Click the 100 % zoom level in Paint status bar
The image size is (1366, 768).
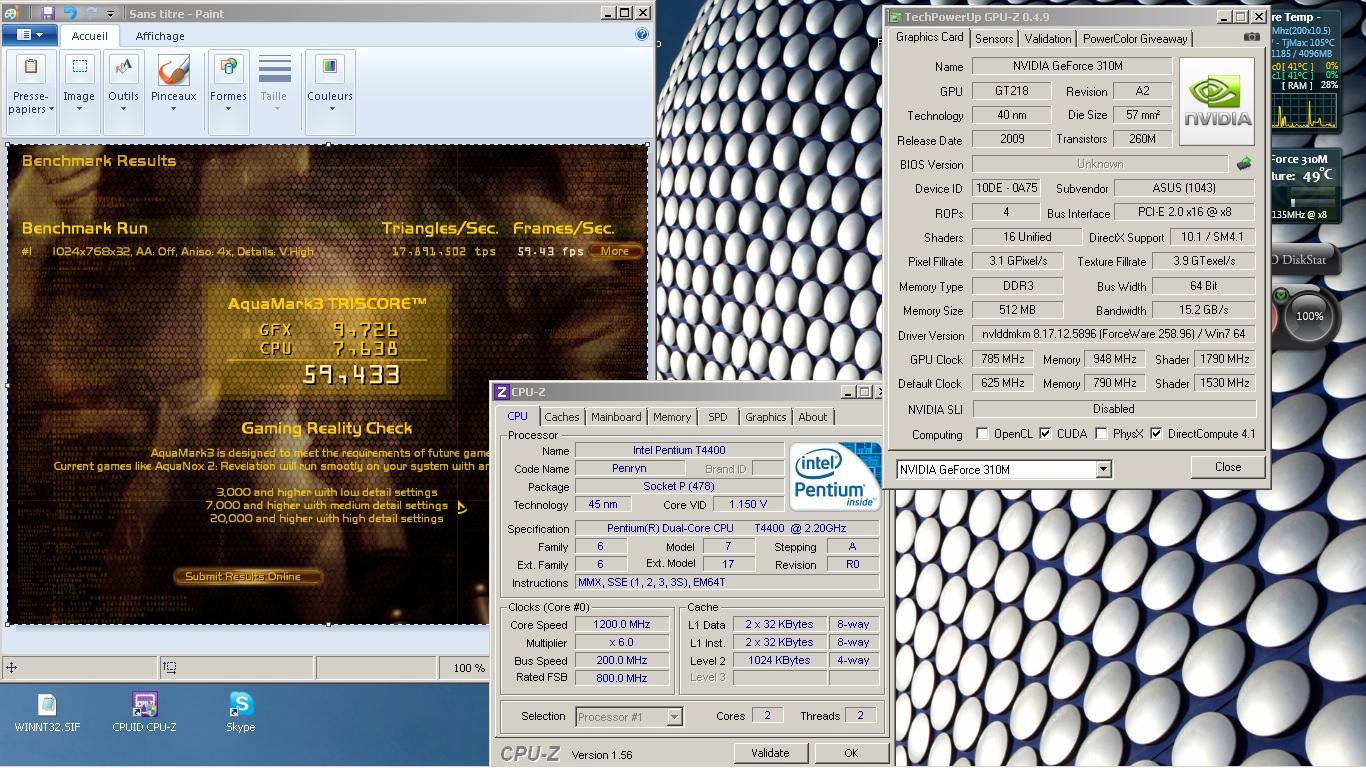(x=468, y=668)
